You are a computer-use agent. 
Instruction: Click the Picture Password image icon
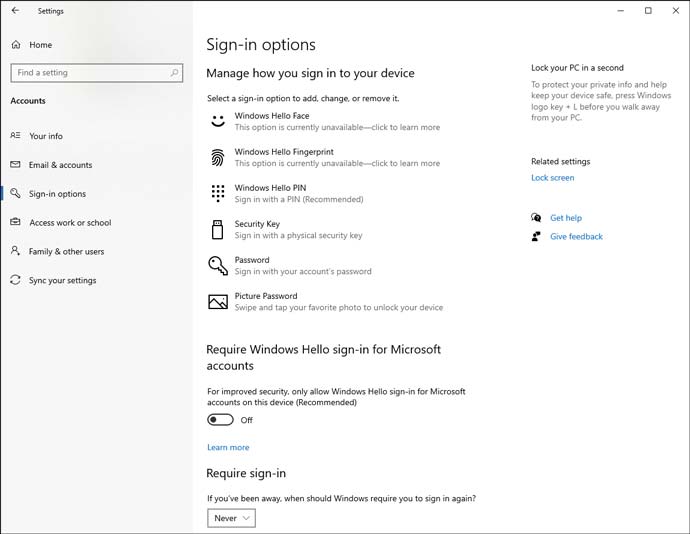click(218, 302)
